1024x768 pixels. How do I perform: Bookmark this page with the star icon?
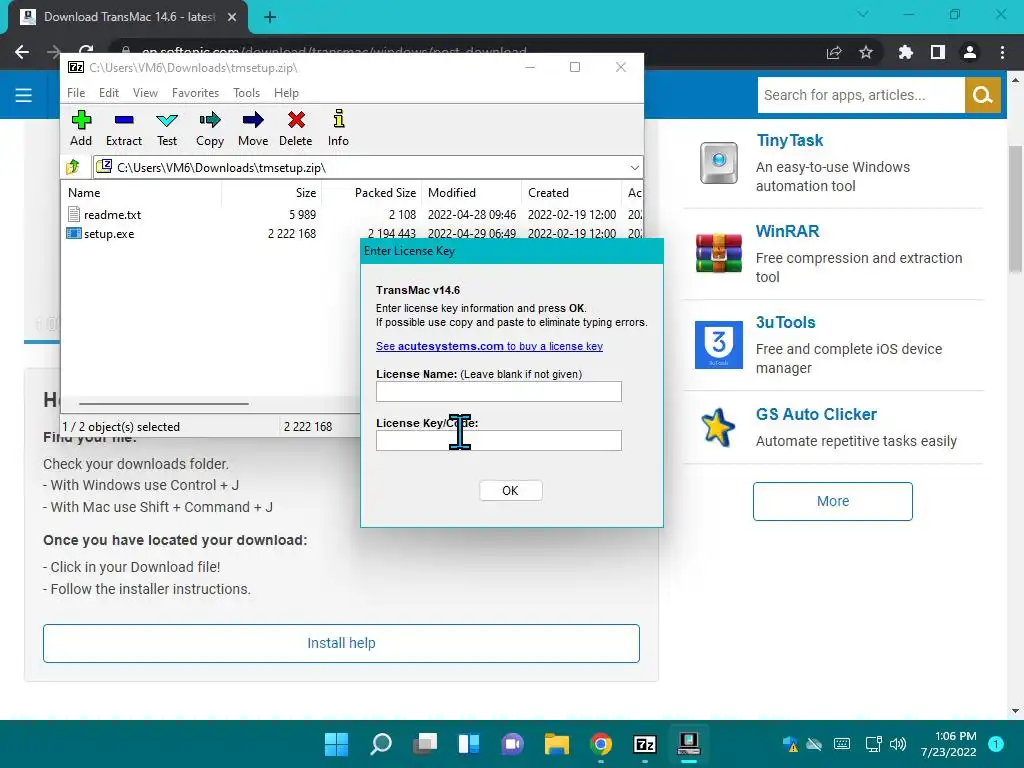coord(866,52)
